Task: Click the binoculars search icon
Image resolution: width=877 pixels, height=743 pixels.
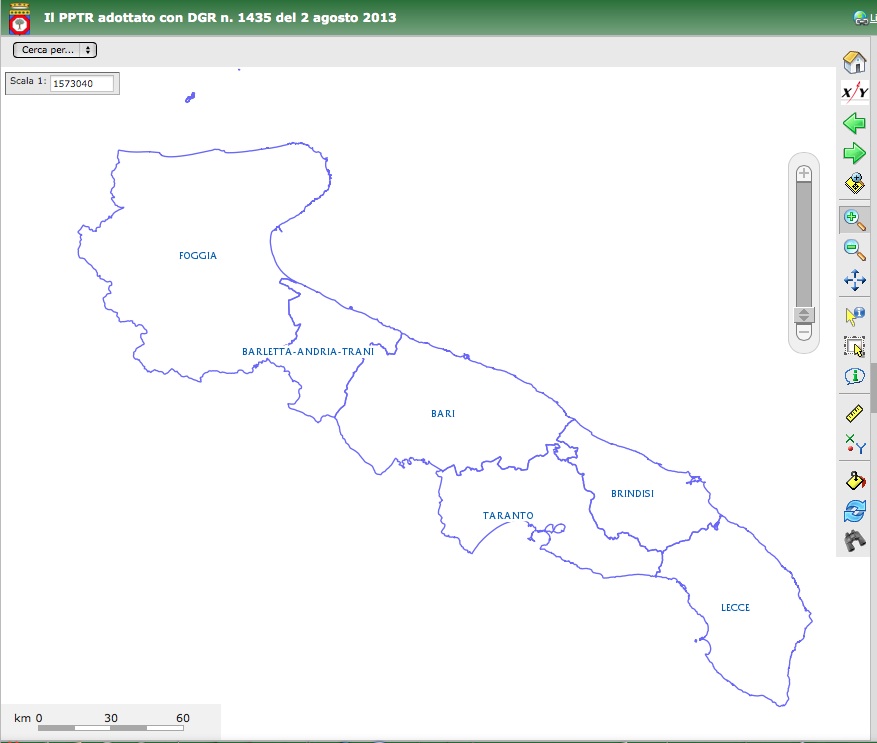Action: 854,541
